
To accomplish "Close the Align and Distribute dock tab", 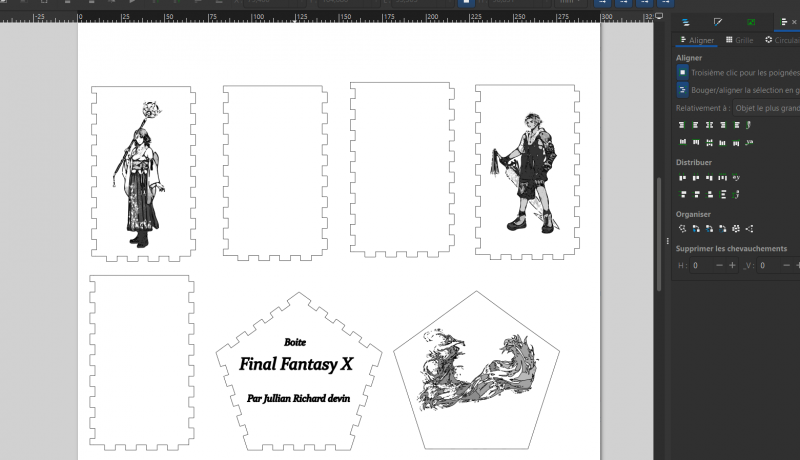I will tap(794, 21).
